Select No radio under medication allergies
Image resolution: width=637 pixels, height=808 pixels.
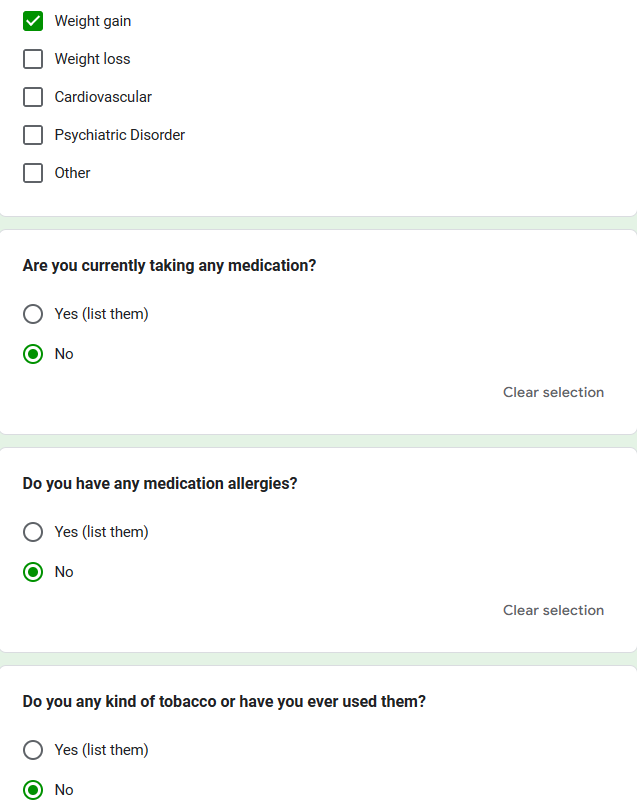tap(33, 572)
